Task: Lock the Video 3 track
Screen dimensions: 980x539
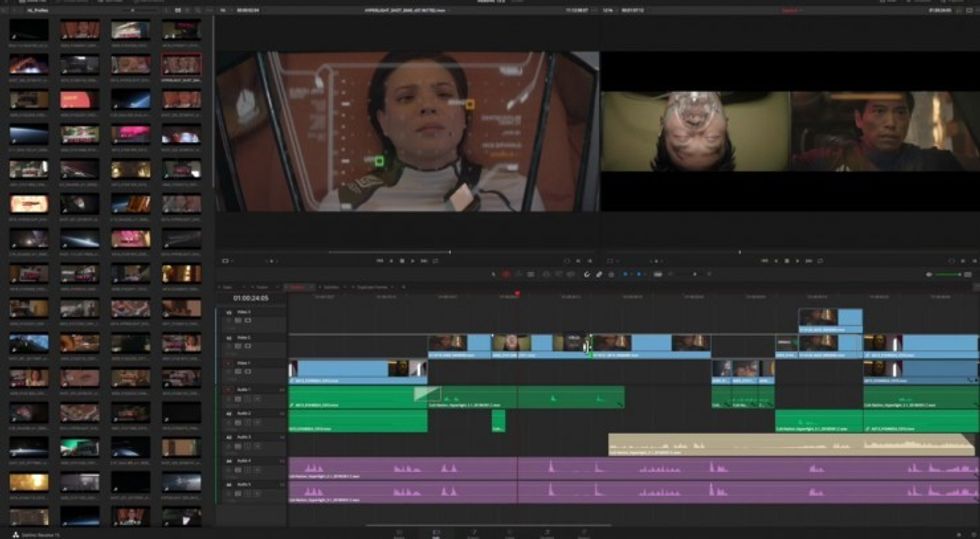Action: (229, 320)
